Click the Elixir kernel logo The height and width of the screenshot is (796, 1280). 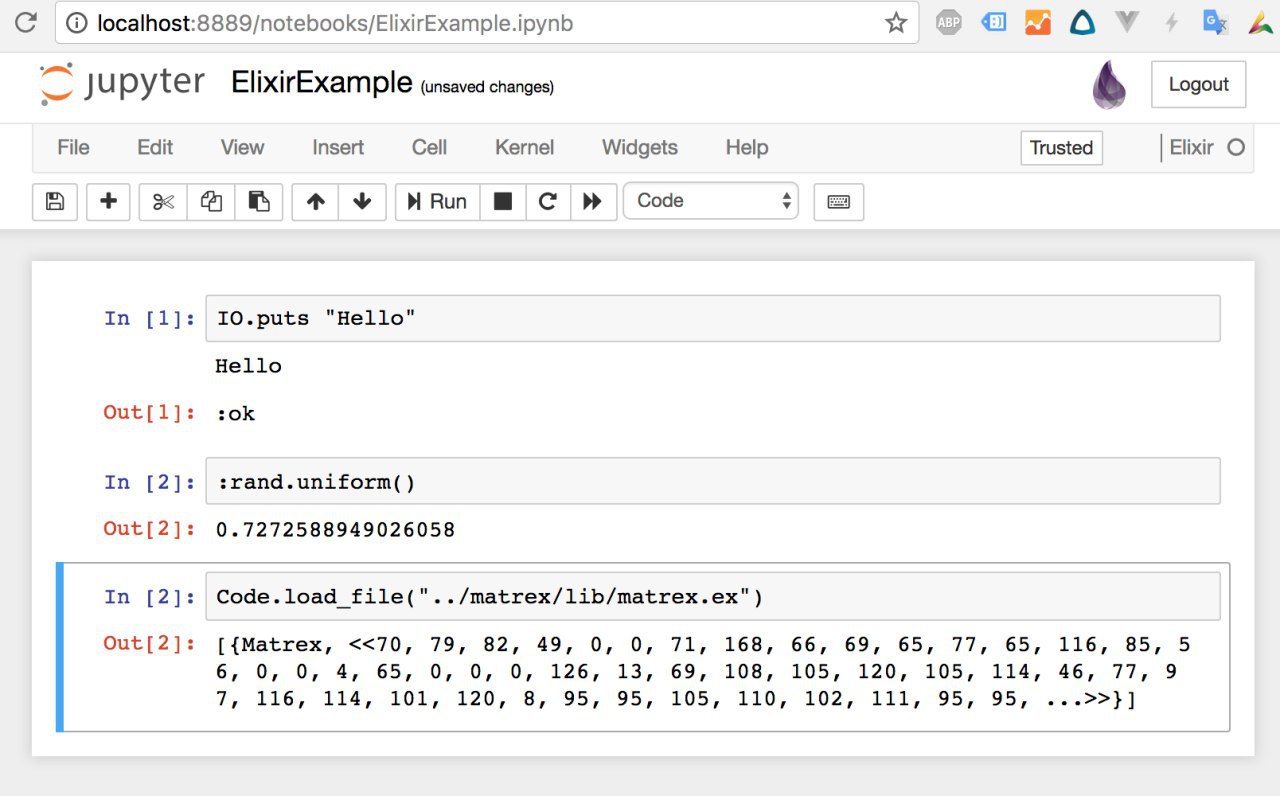[1108, 84]
